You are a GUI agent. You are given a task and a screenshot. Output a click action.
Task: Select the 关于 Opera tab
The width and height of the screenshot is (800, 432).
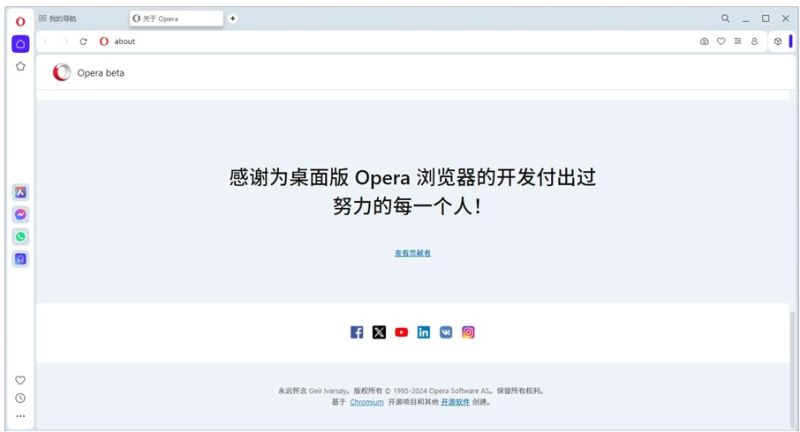tap(176, 18)
